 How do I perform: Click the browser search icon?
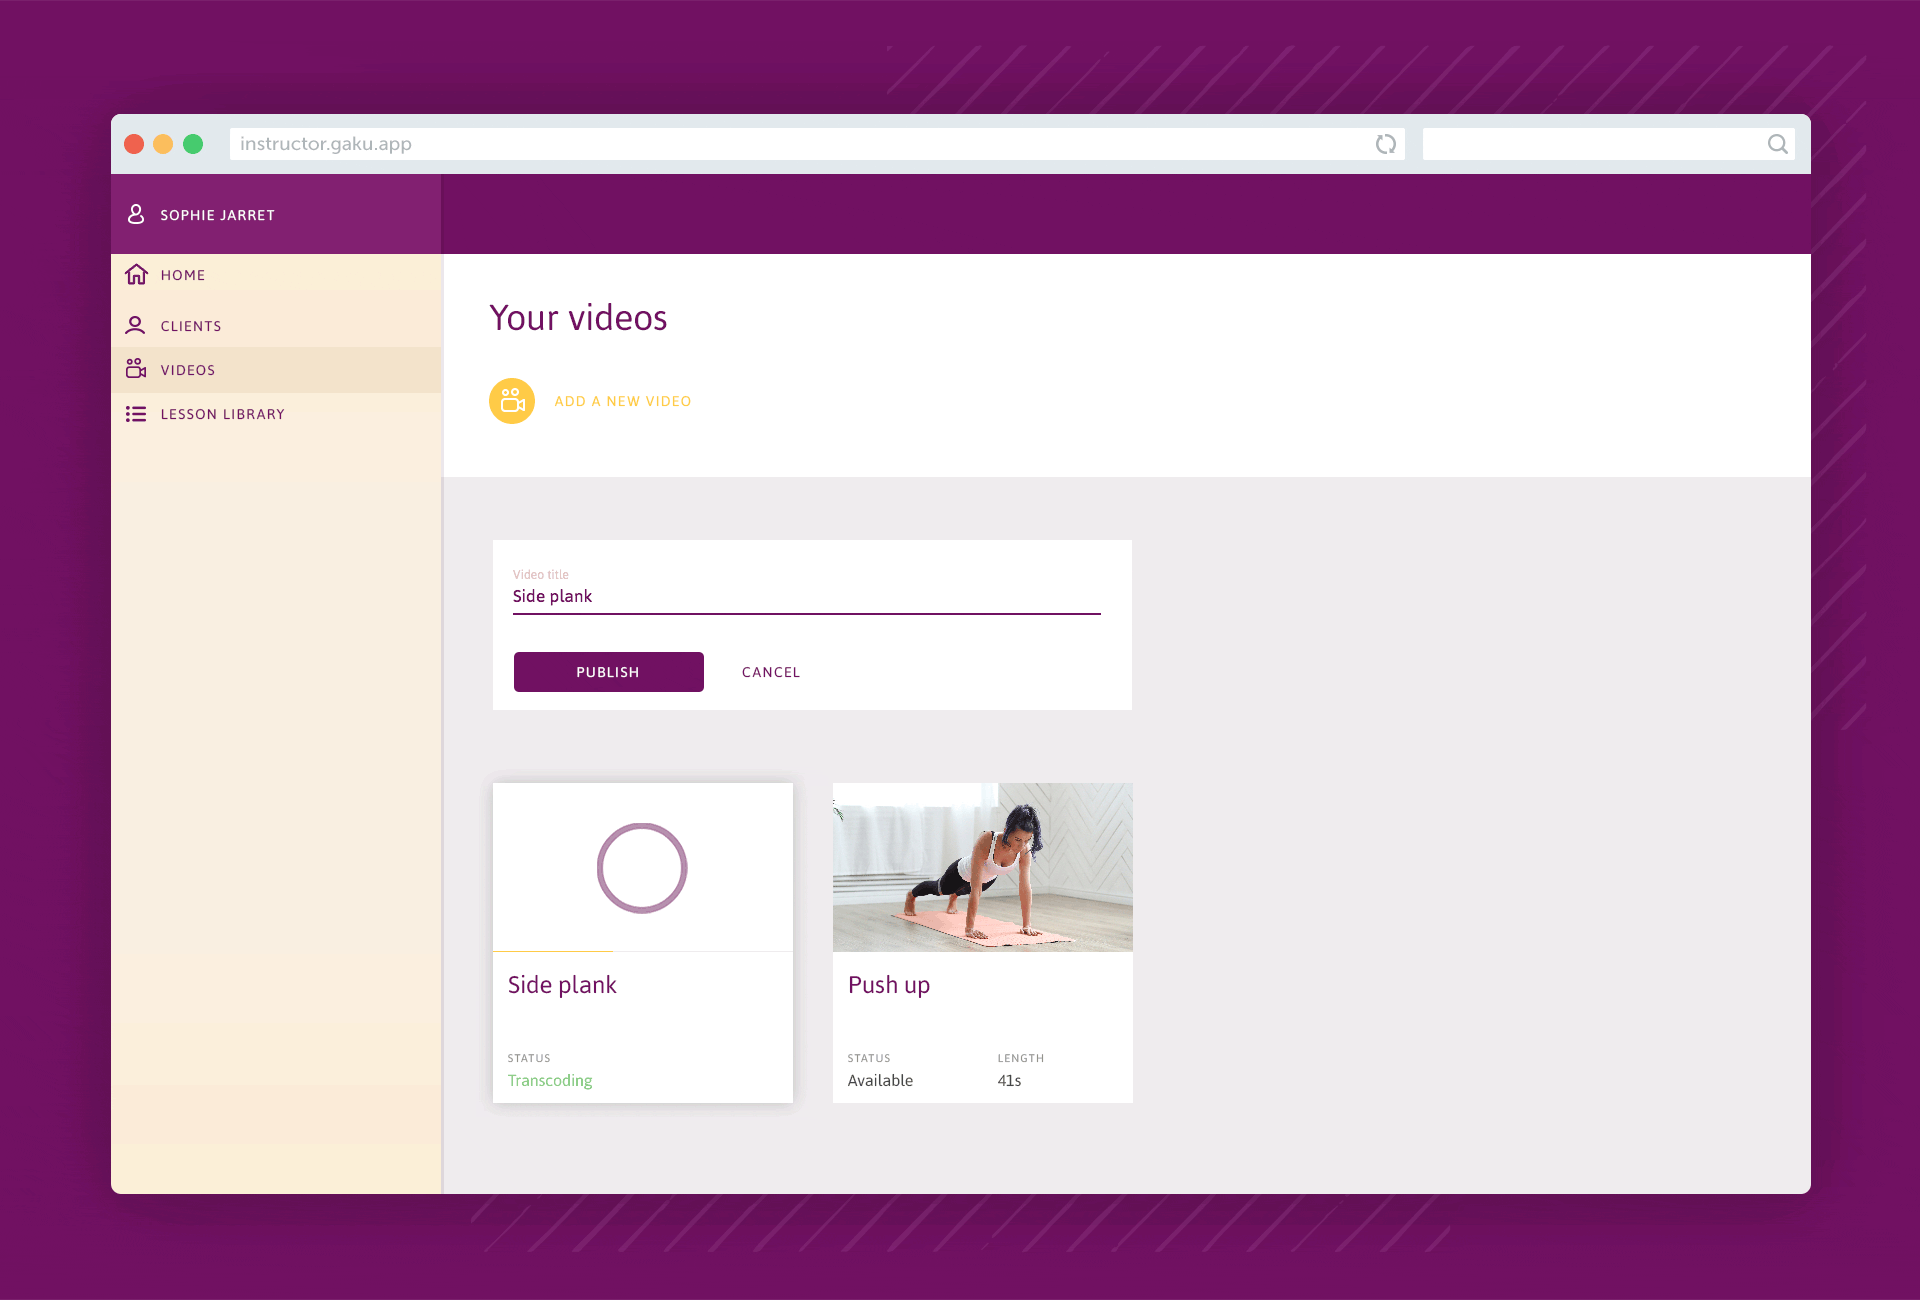coord(1776,142)
